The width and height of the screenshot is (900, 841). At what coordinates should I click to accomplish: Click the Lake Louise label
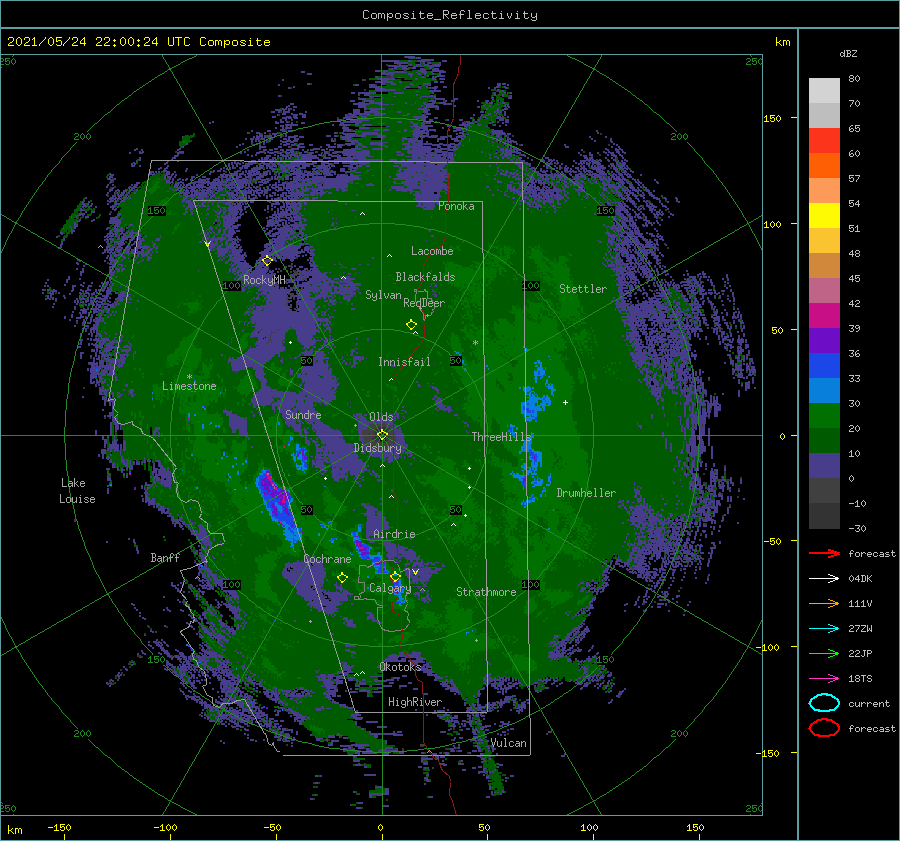point(77,491)
